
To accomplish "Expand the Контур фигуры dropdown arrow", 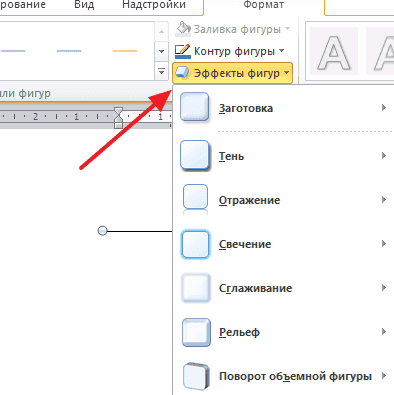I will click(282, 51).
